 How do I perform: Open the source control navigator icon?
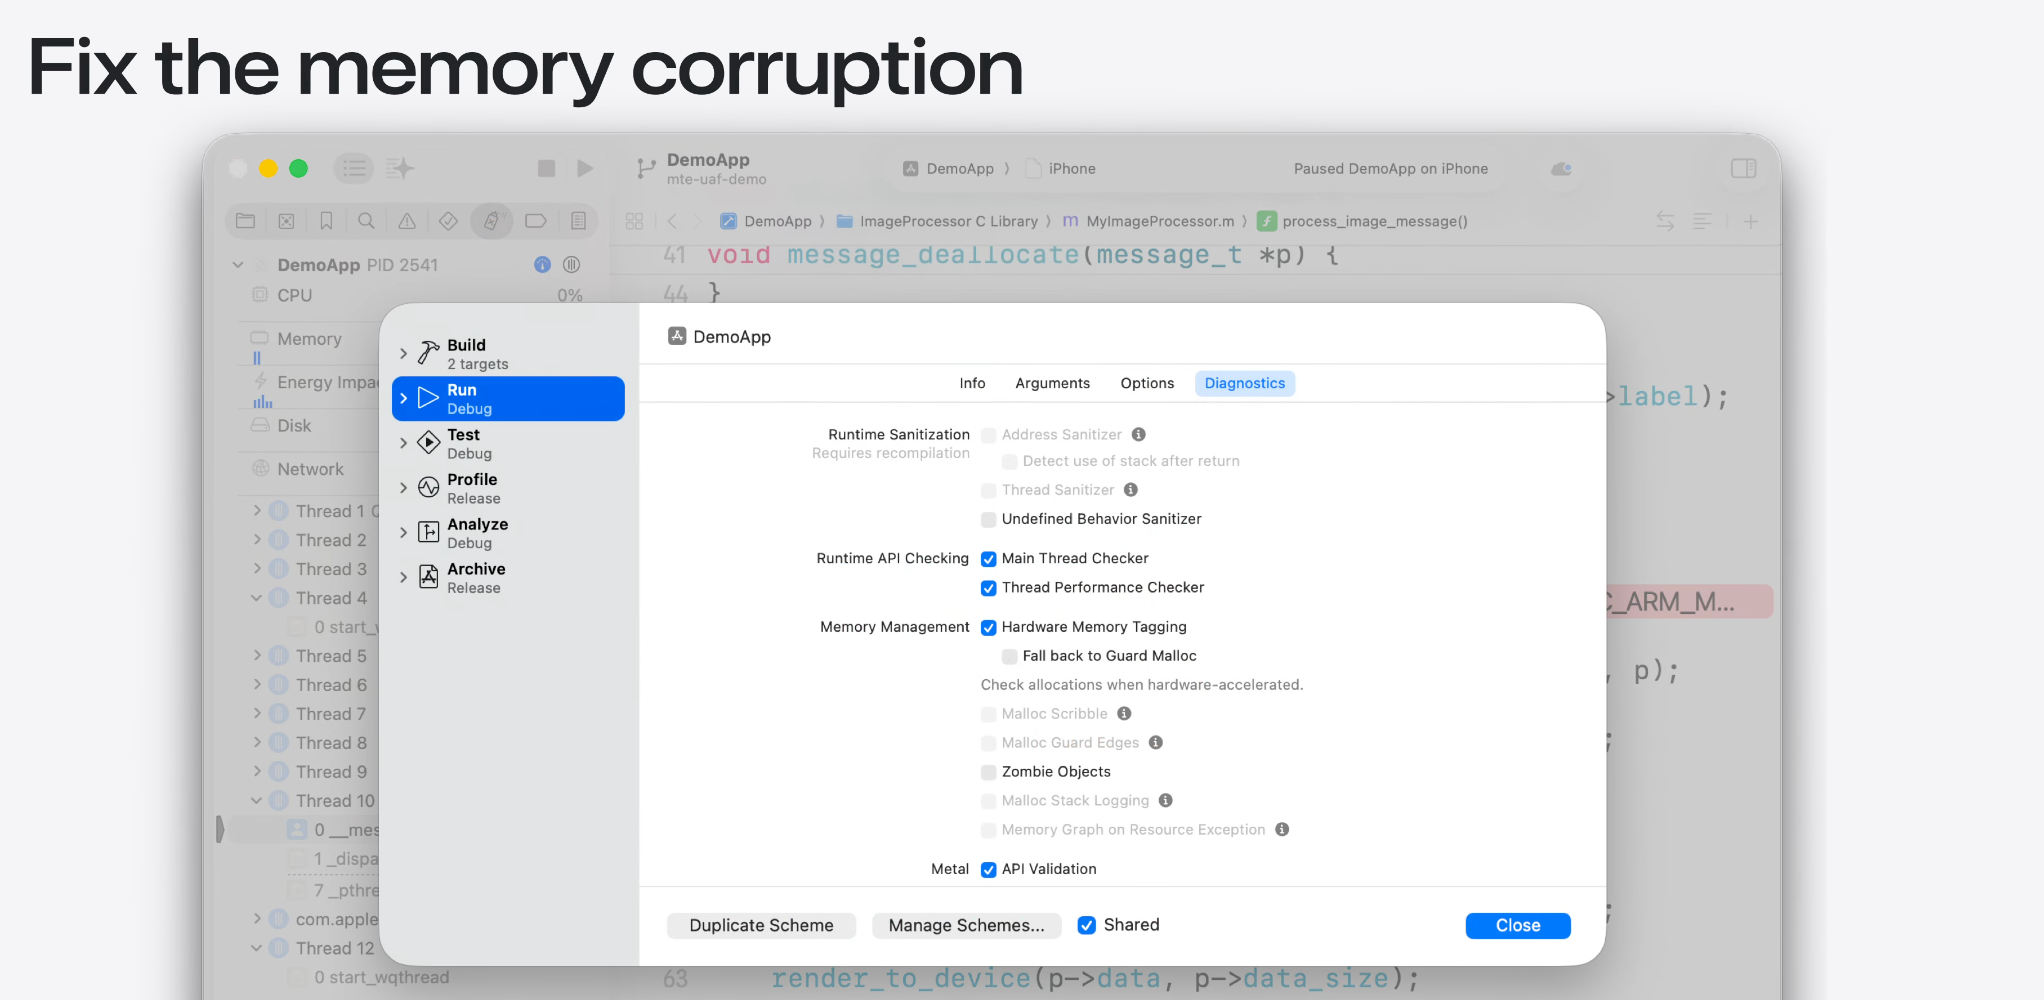tap(286, 221)
